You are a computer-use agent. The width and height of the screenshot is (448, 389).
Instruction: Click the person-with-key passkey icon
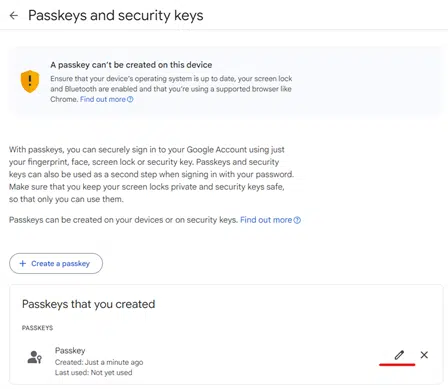[34, 357]
